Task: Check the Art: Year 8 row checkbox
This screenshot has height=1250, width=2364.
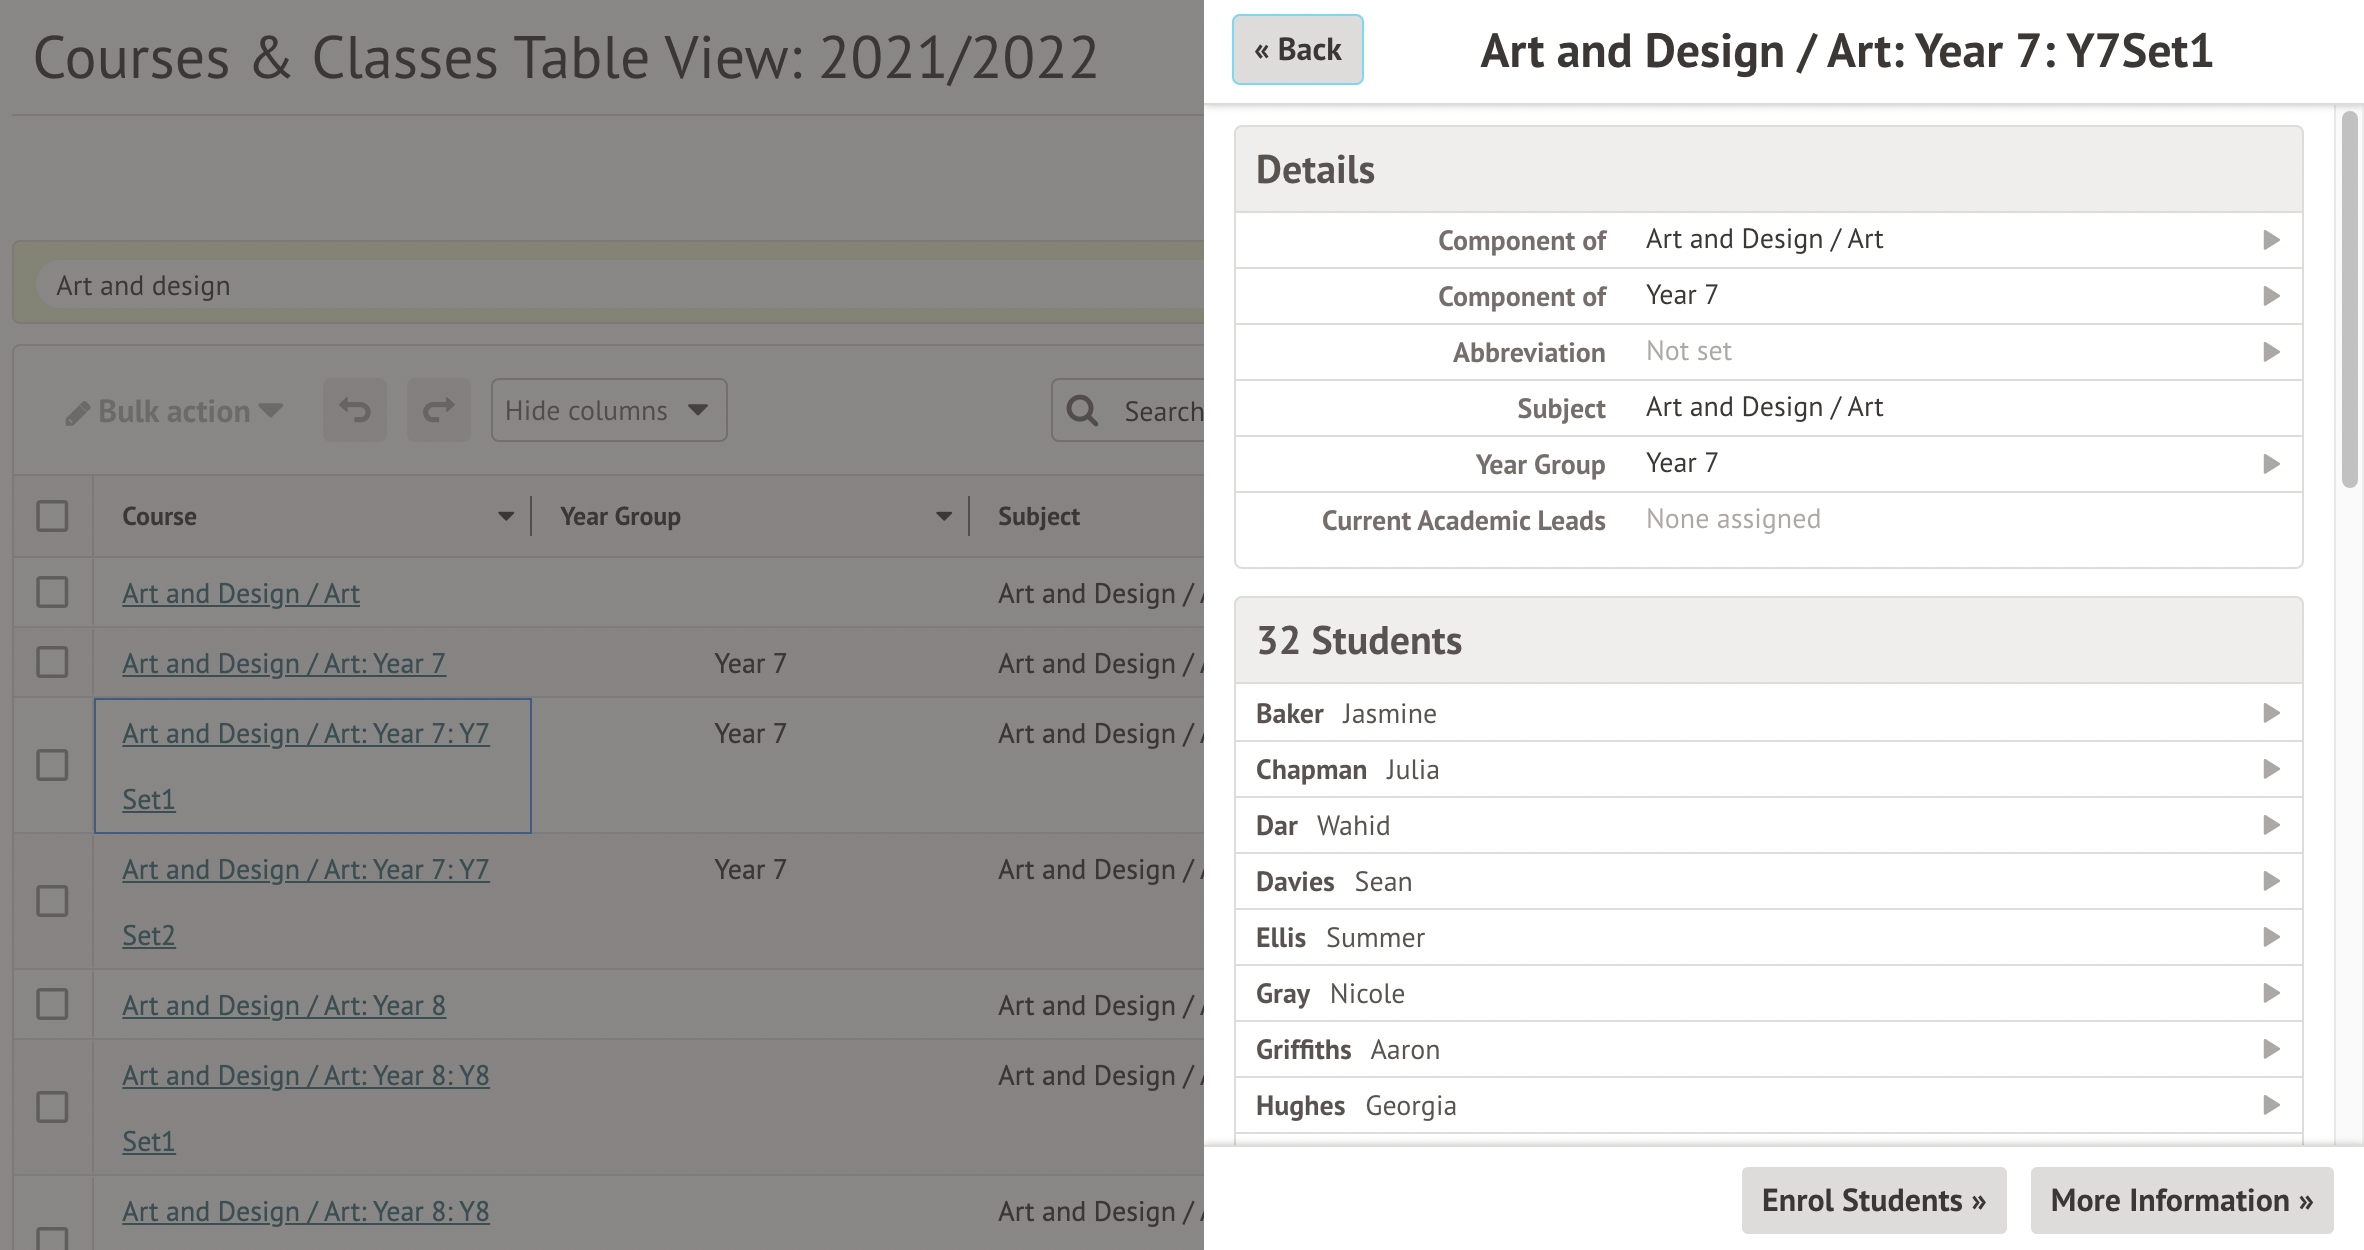Action: click(x=52, y=1004)
